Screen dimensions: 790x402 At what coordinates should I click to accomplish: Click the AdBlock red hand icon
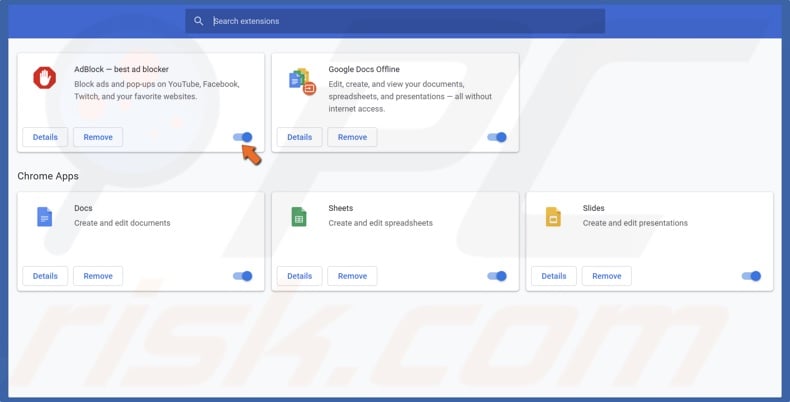(44, 78)
